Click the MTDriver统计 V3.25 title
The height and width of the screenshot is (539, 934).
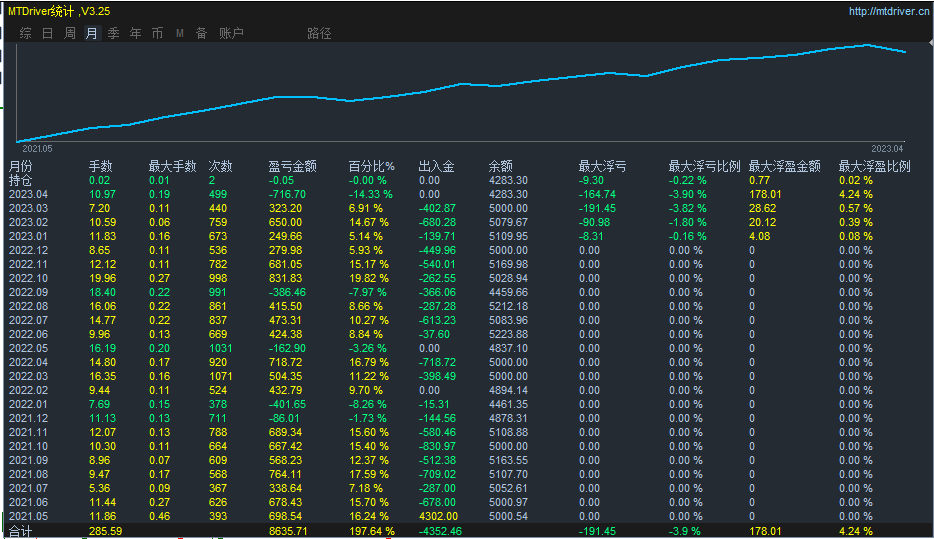[58, 11]
